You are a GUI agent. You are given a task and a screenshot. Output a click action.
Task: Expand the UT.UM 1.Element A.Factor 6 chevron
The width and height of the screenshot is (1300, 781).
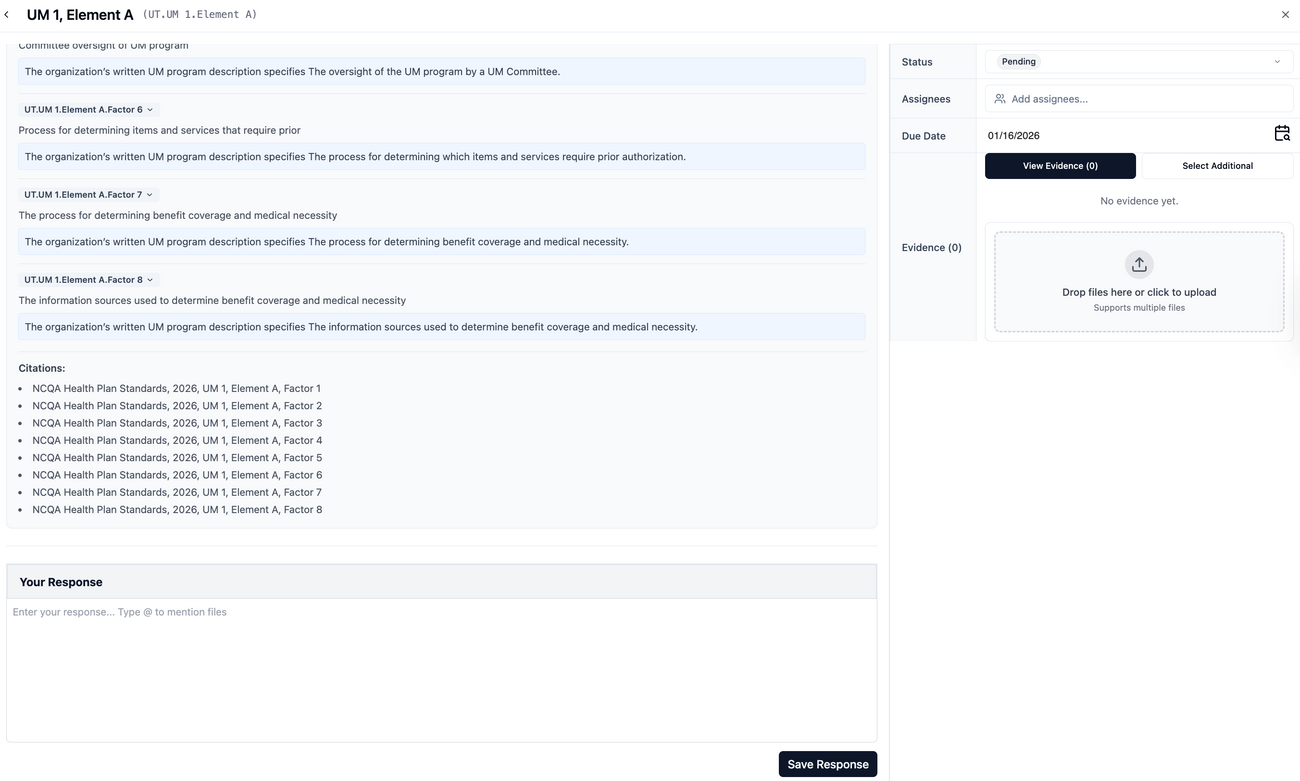tap(150, 109)
